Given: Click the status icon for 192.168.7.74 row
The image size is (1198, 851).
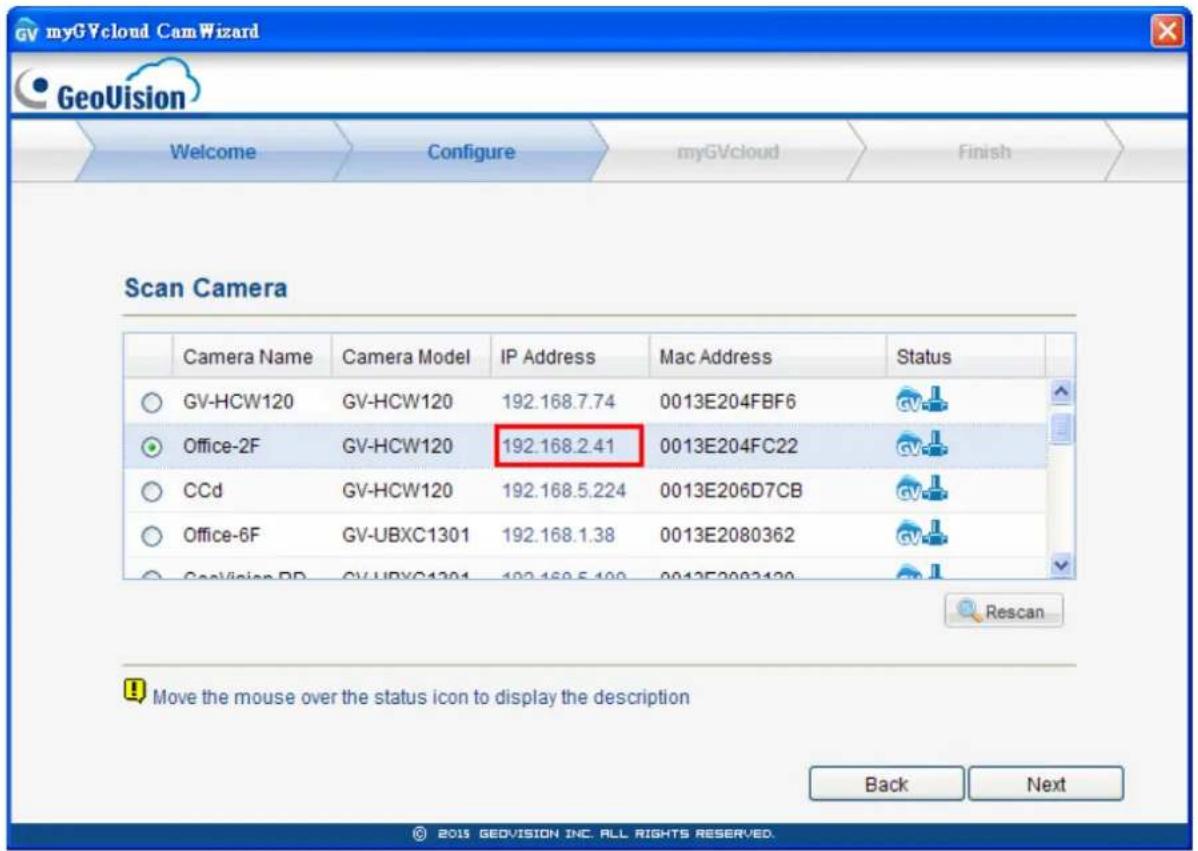Looking at the screenshot, I should [x=921, y=400].
